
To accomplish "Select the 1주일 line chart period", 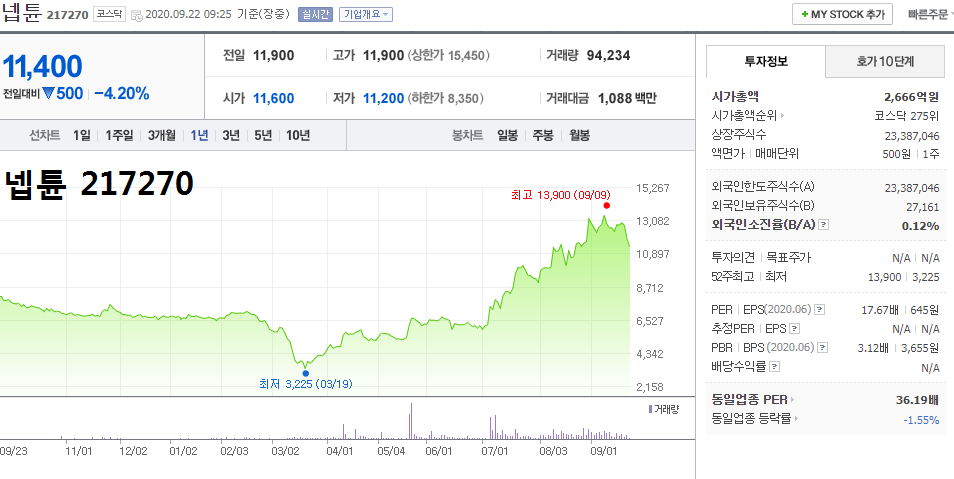I will 119,135.
